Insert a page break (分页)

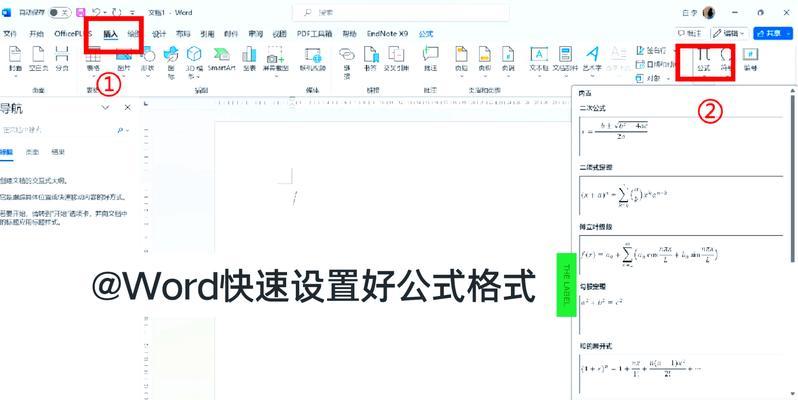click(x=62, y=59)
